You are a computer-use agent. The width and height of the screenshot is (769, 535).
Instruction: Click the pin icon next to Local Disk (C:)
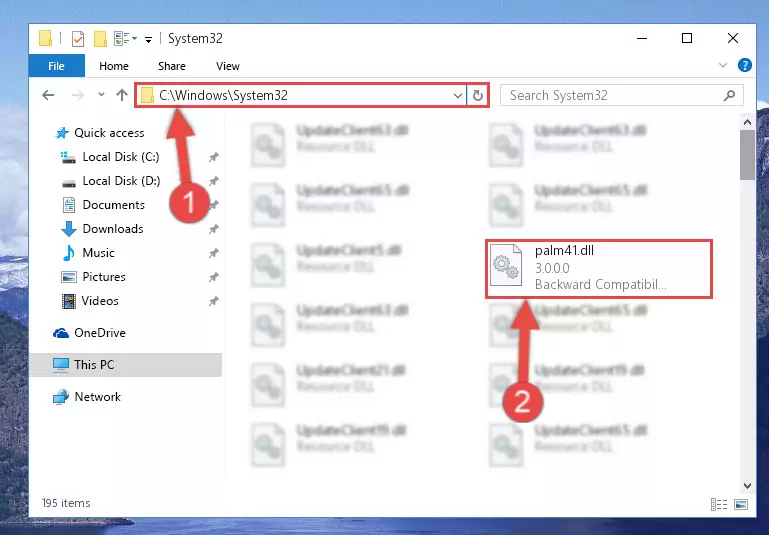[213, 157]
